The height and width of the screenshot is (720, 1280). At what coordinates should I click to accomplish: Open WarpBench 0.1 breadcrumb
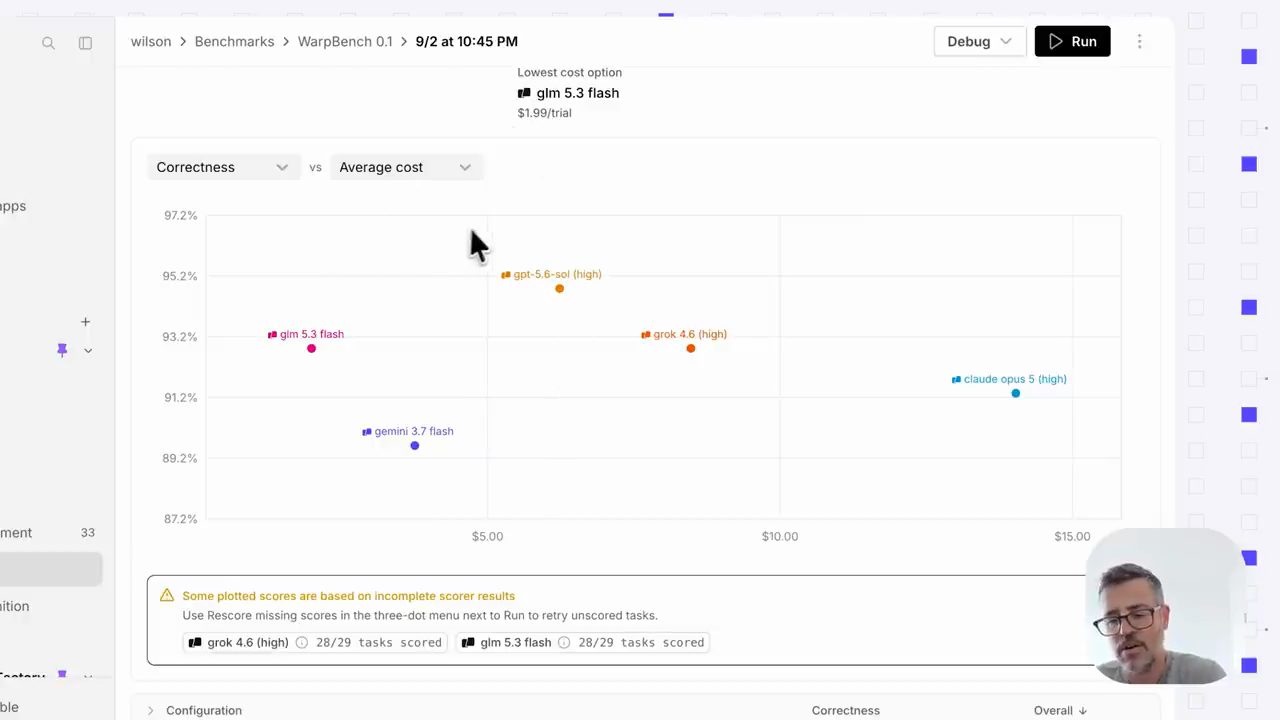pyautogui.click(x=345, y=41)
